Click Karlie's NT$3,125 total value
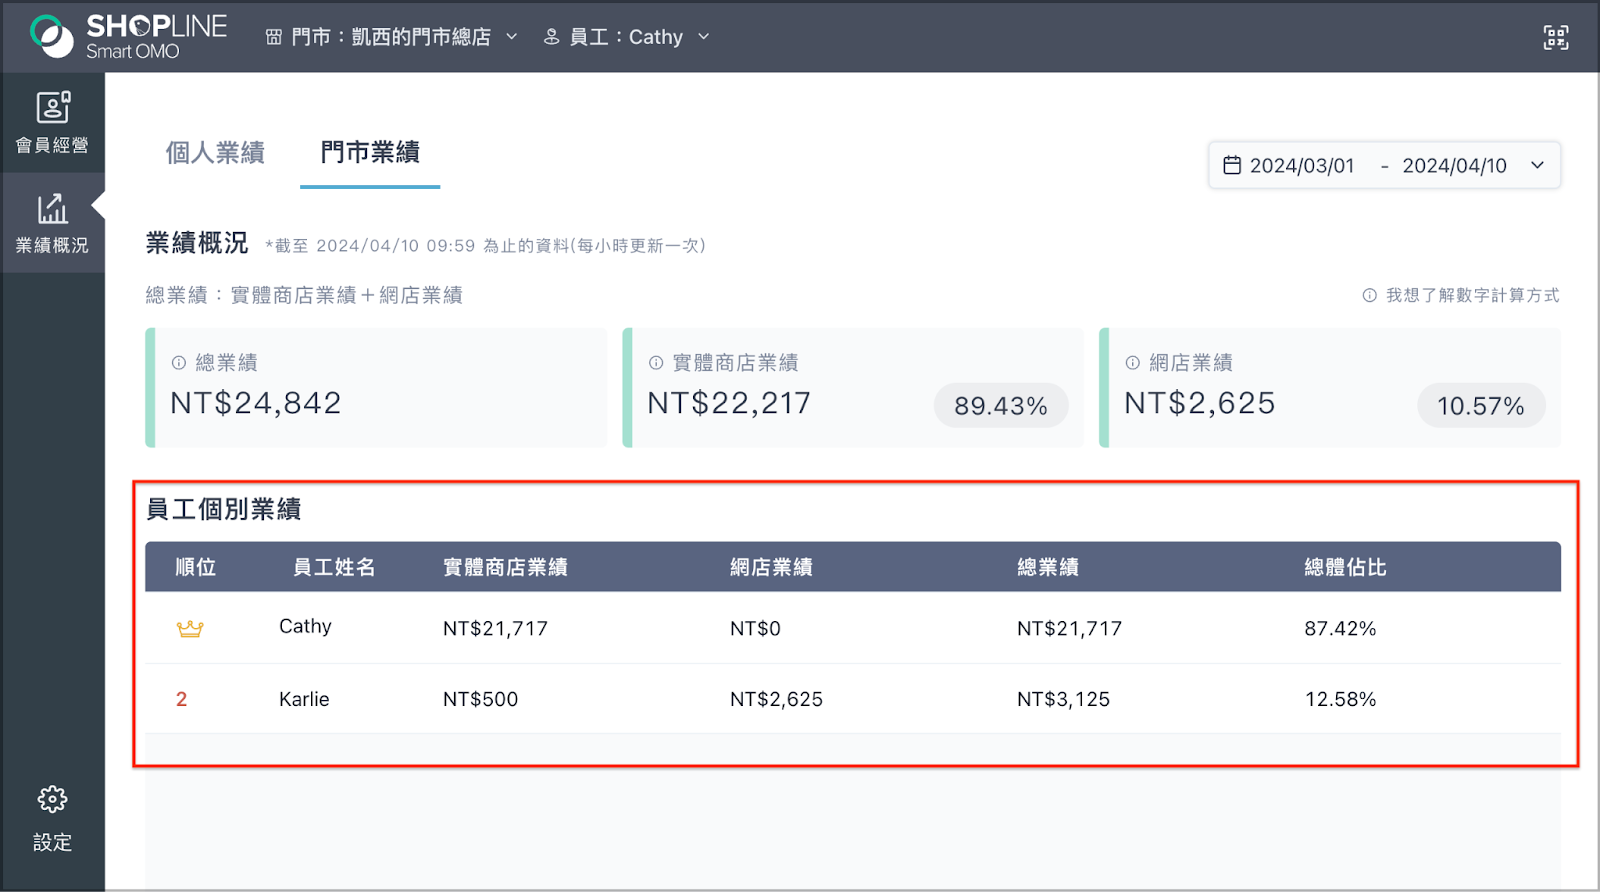The height and width of the screenshot is (892, 1600). pos(1063,699)
